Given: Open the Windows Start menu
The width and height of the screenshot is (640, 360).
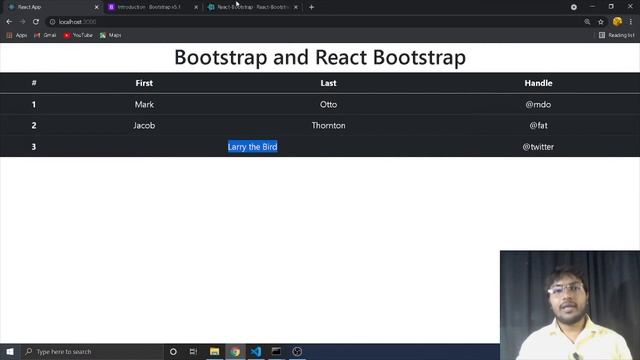Looking at the screenshot, I should tap(10, 351).
